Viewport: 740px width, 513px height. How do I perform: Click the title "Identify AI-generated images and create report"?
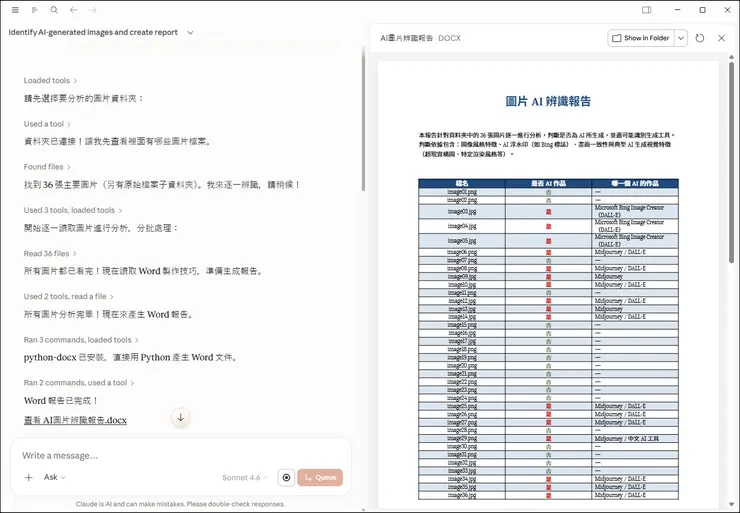click(x=93, y=33)
